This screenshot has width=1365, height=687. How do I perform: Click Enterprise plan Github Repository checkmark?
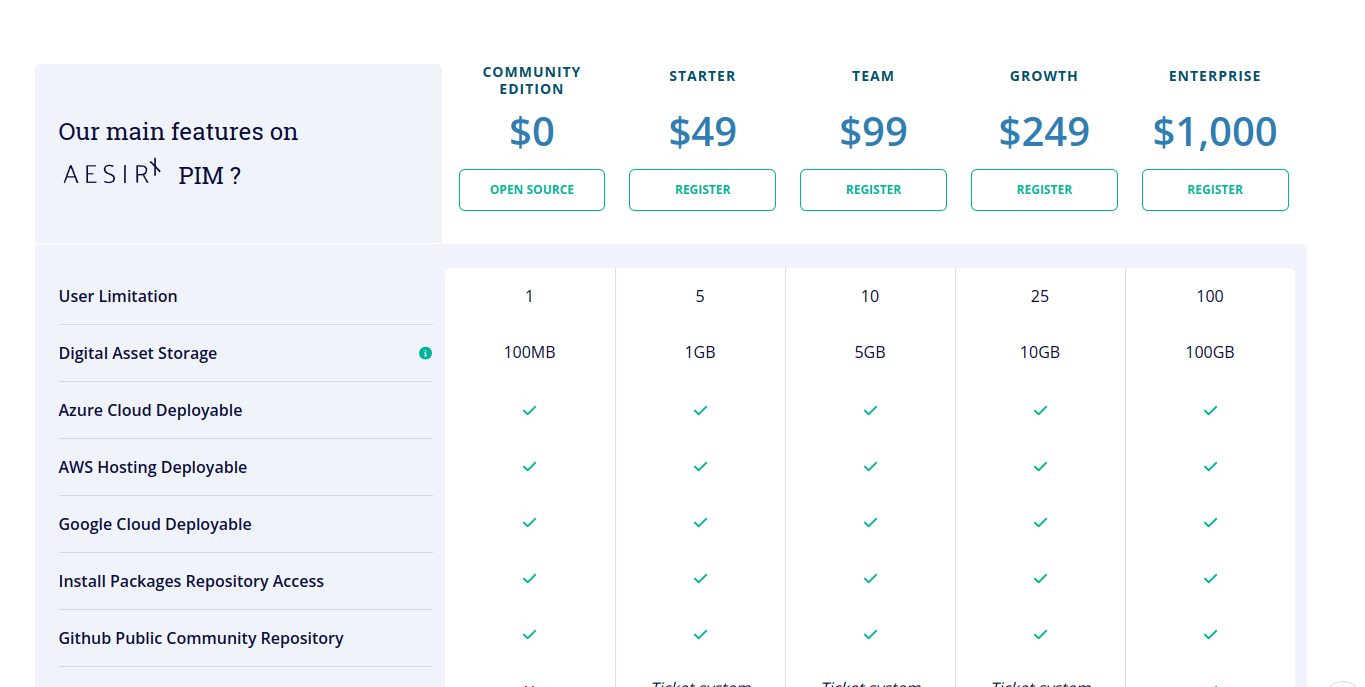(x=1210, y=635)
